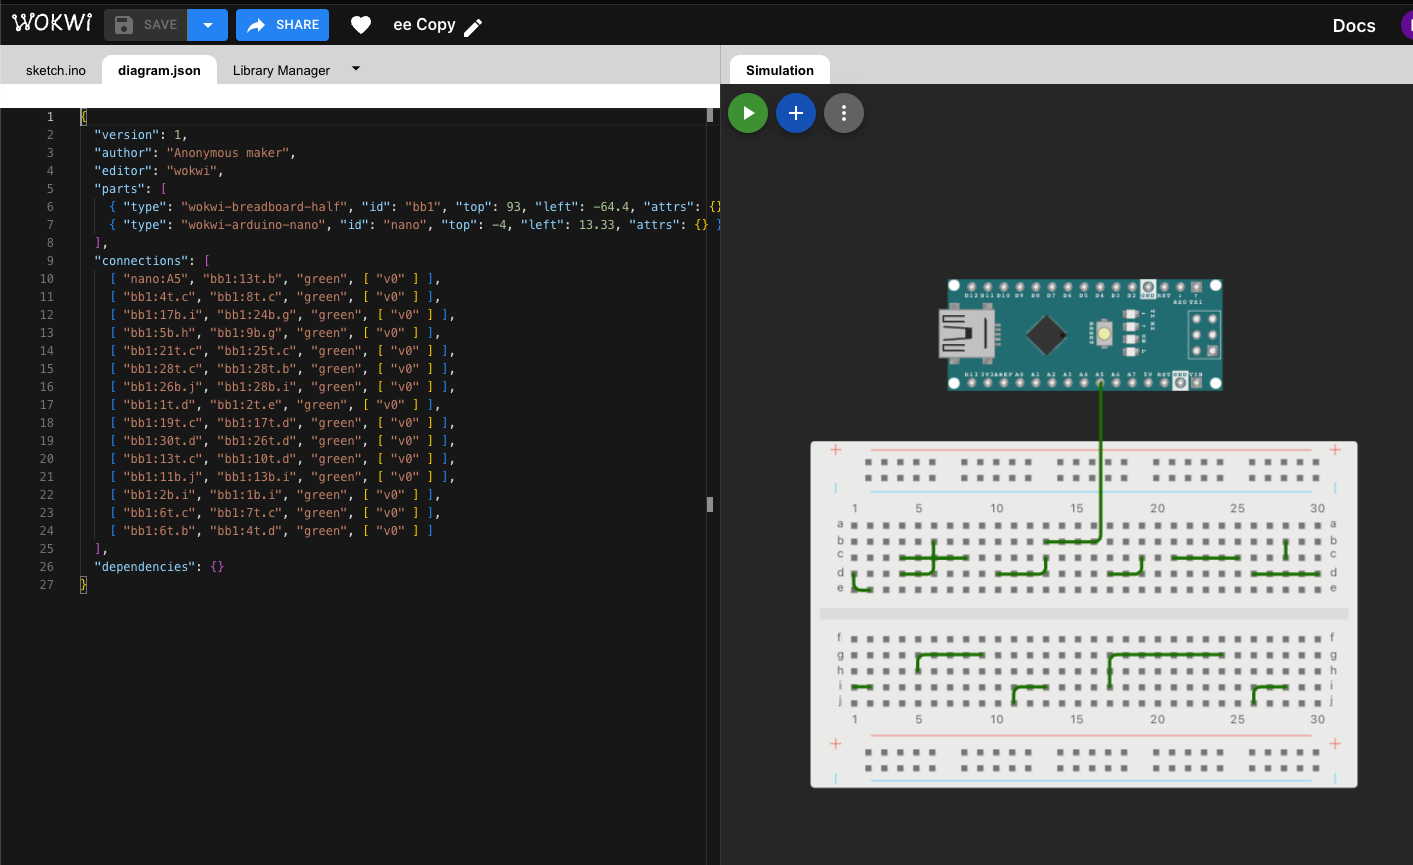The height and width of the screenshot is (865, 1413).
Task: Select the Simulation panel tab
Action: point(779,70)
